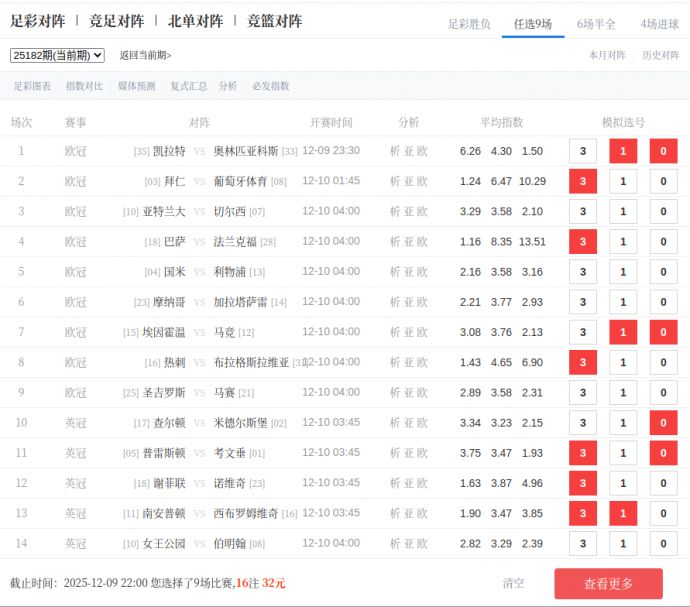Open the 25182期 period dropdown
Screen dimensions: 690x607
point(57,55)
